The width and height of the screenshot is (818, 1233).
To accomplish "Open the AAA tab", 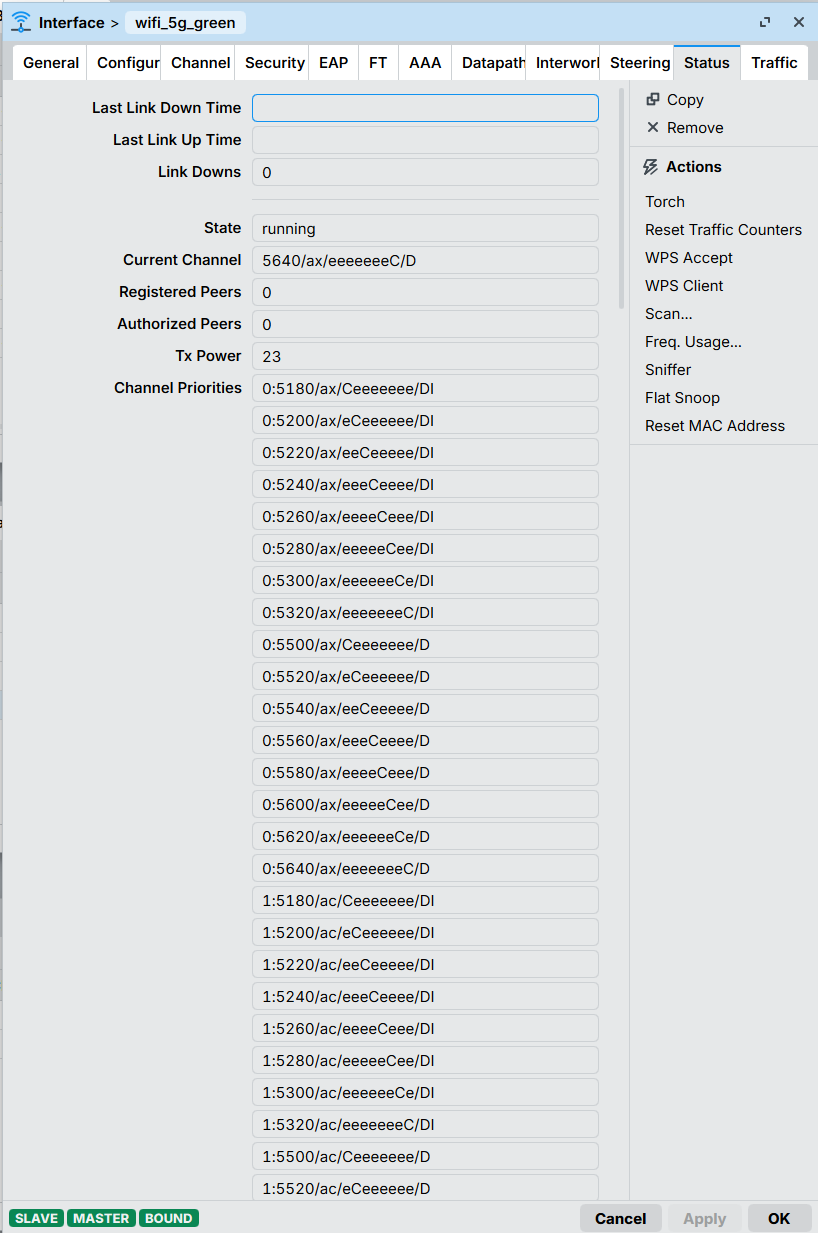I will [x=425, y=62].
